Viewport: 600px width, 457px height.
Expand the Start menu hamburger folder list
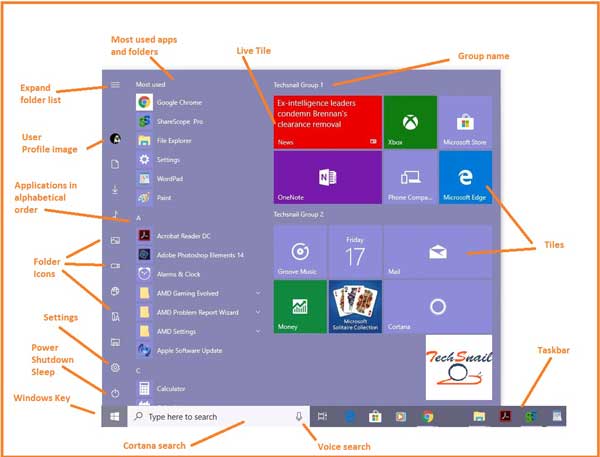click(115, 85)
